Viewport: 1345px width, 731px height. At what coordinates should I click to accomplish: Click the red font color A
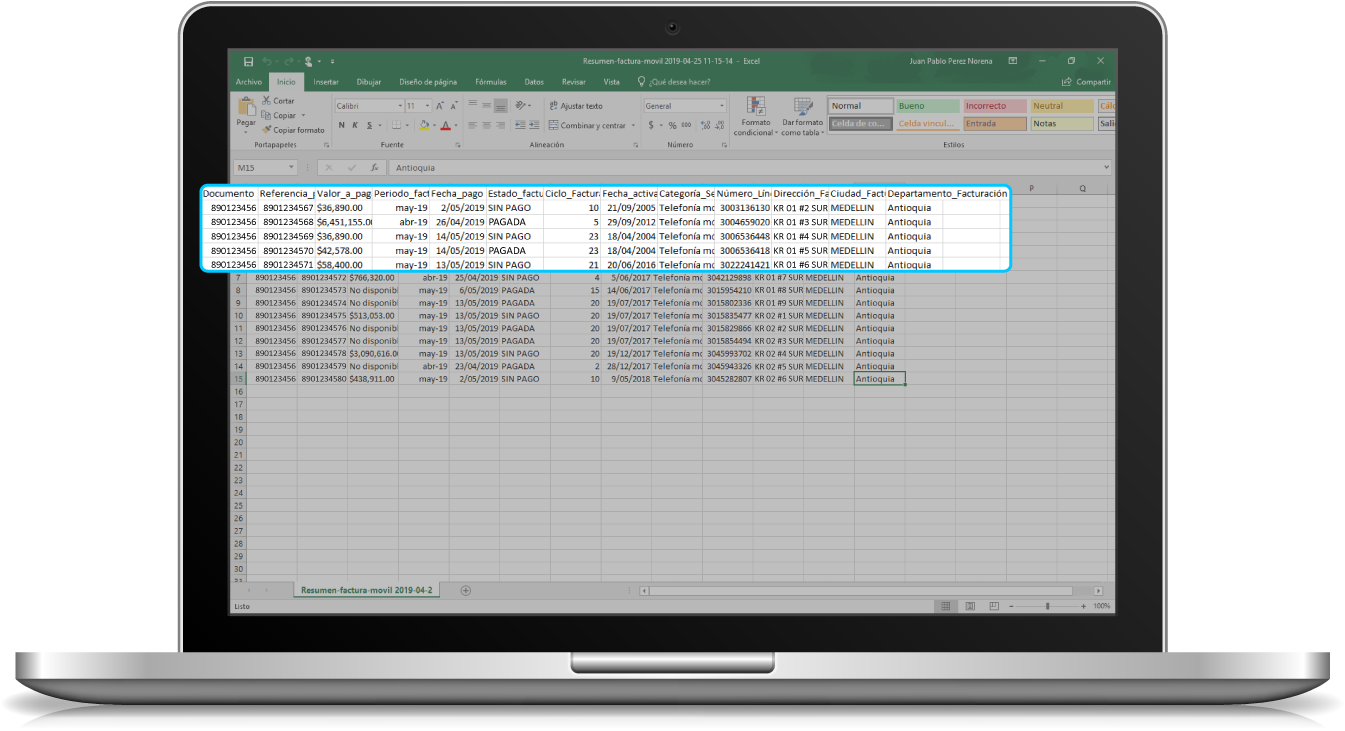pyautogui.click(x=446, y=125)
